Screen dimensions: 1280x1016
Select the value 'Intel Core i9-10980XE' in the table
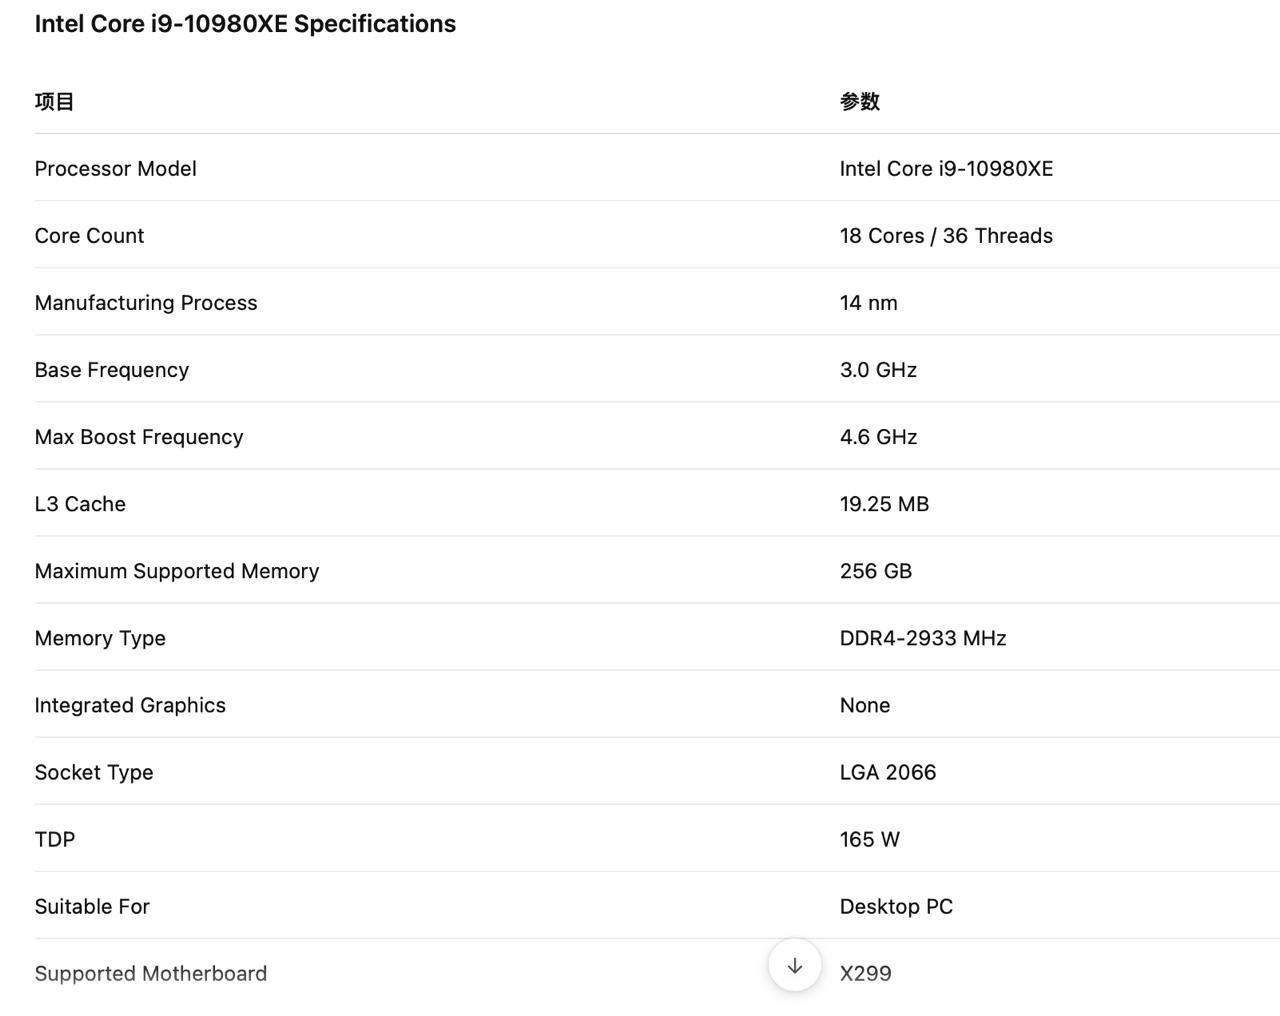947,168
